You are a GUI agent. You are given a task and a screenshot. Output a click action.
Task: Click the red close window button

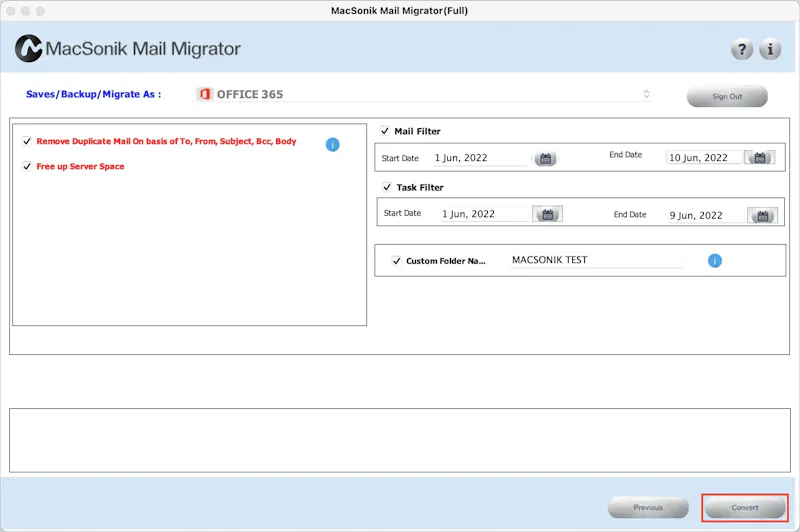tap(11, 11)
